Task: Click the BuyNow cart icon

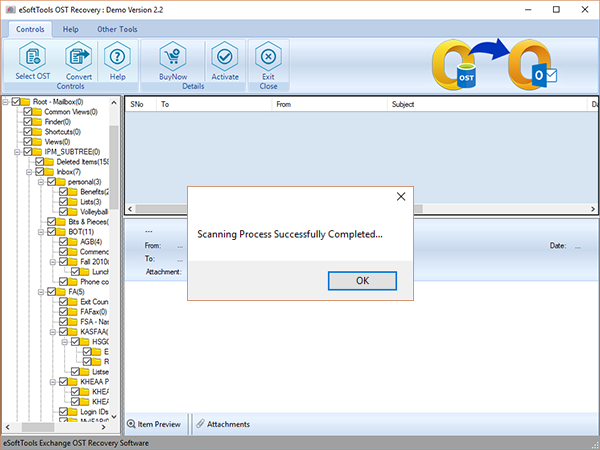Action: point(173,57)
